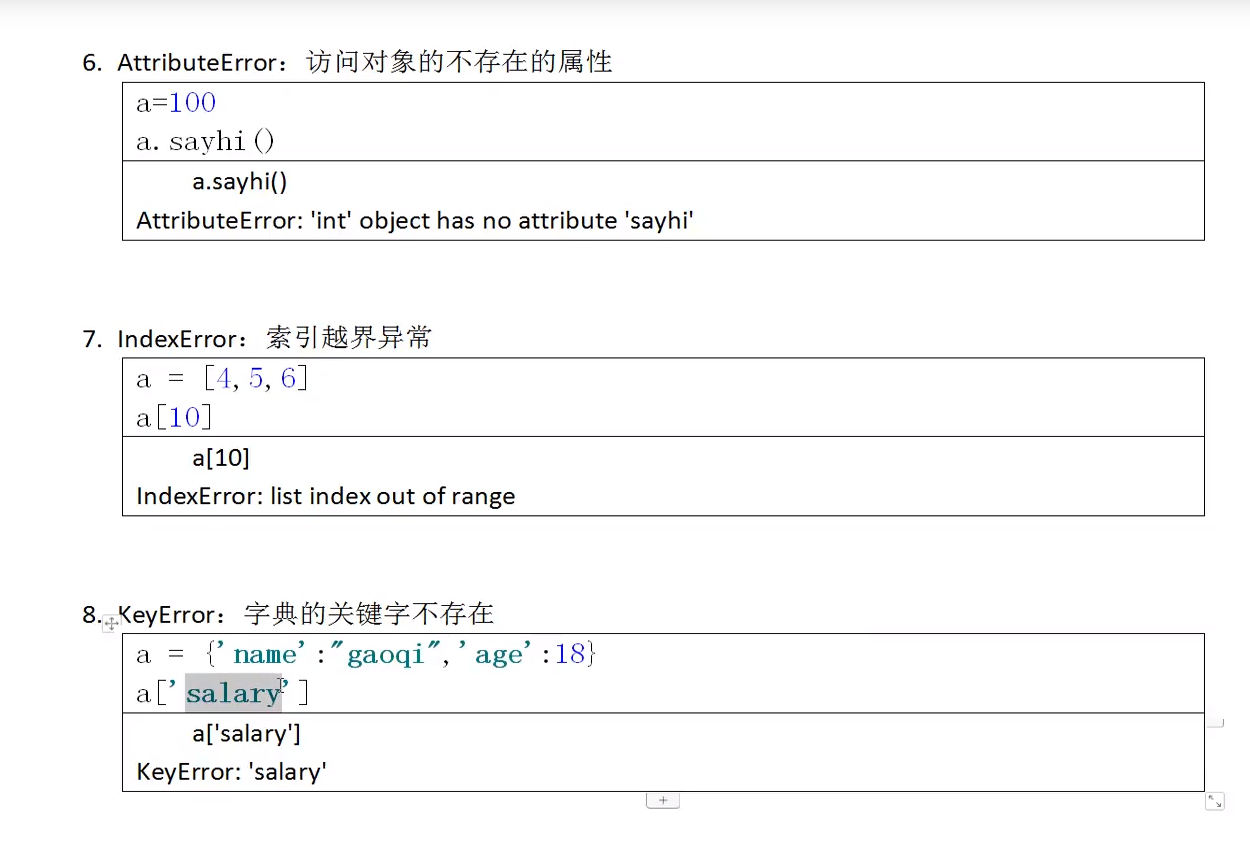
Task: Click the table resize handle at bottom-right corner
Action: coord(1214,801)
